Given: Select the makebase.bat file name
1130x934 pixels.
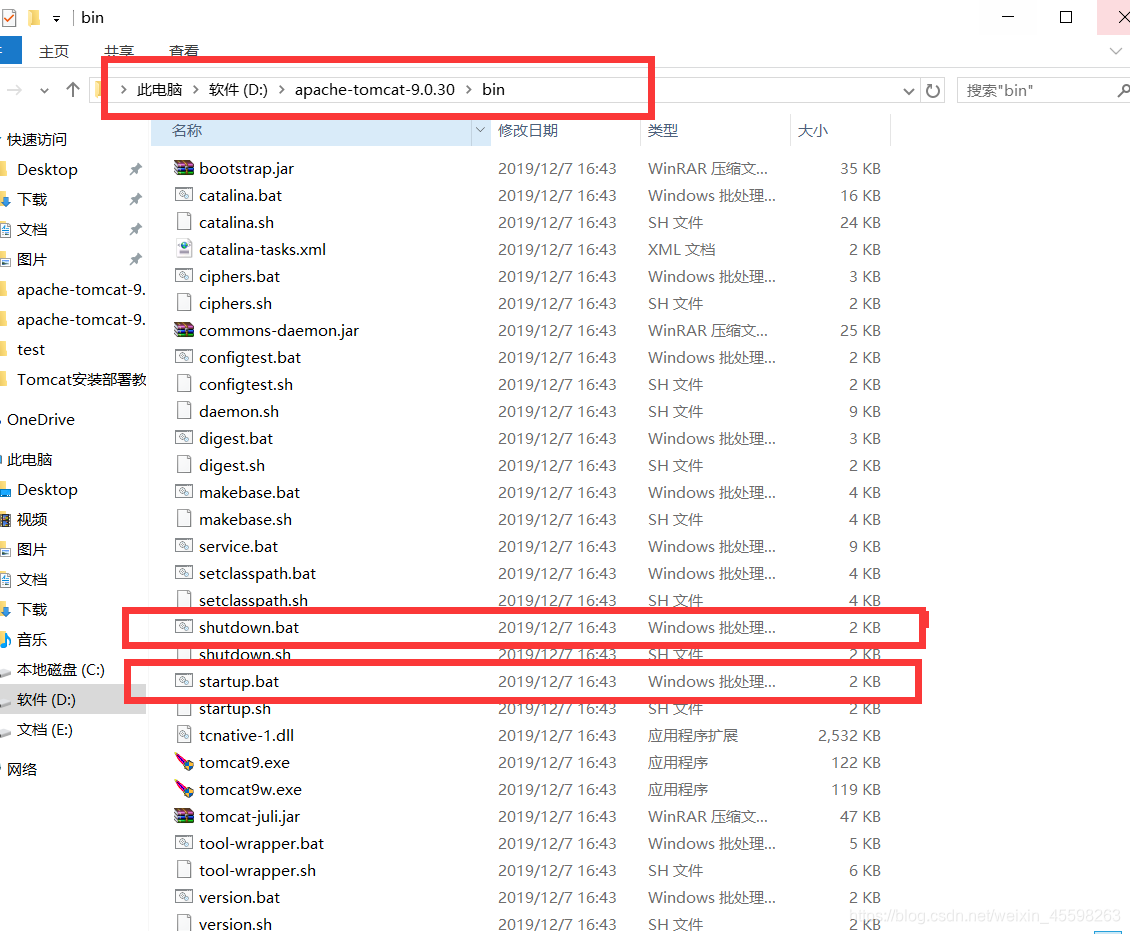Looking at the screenshot, I should click(x=249, y=492).
